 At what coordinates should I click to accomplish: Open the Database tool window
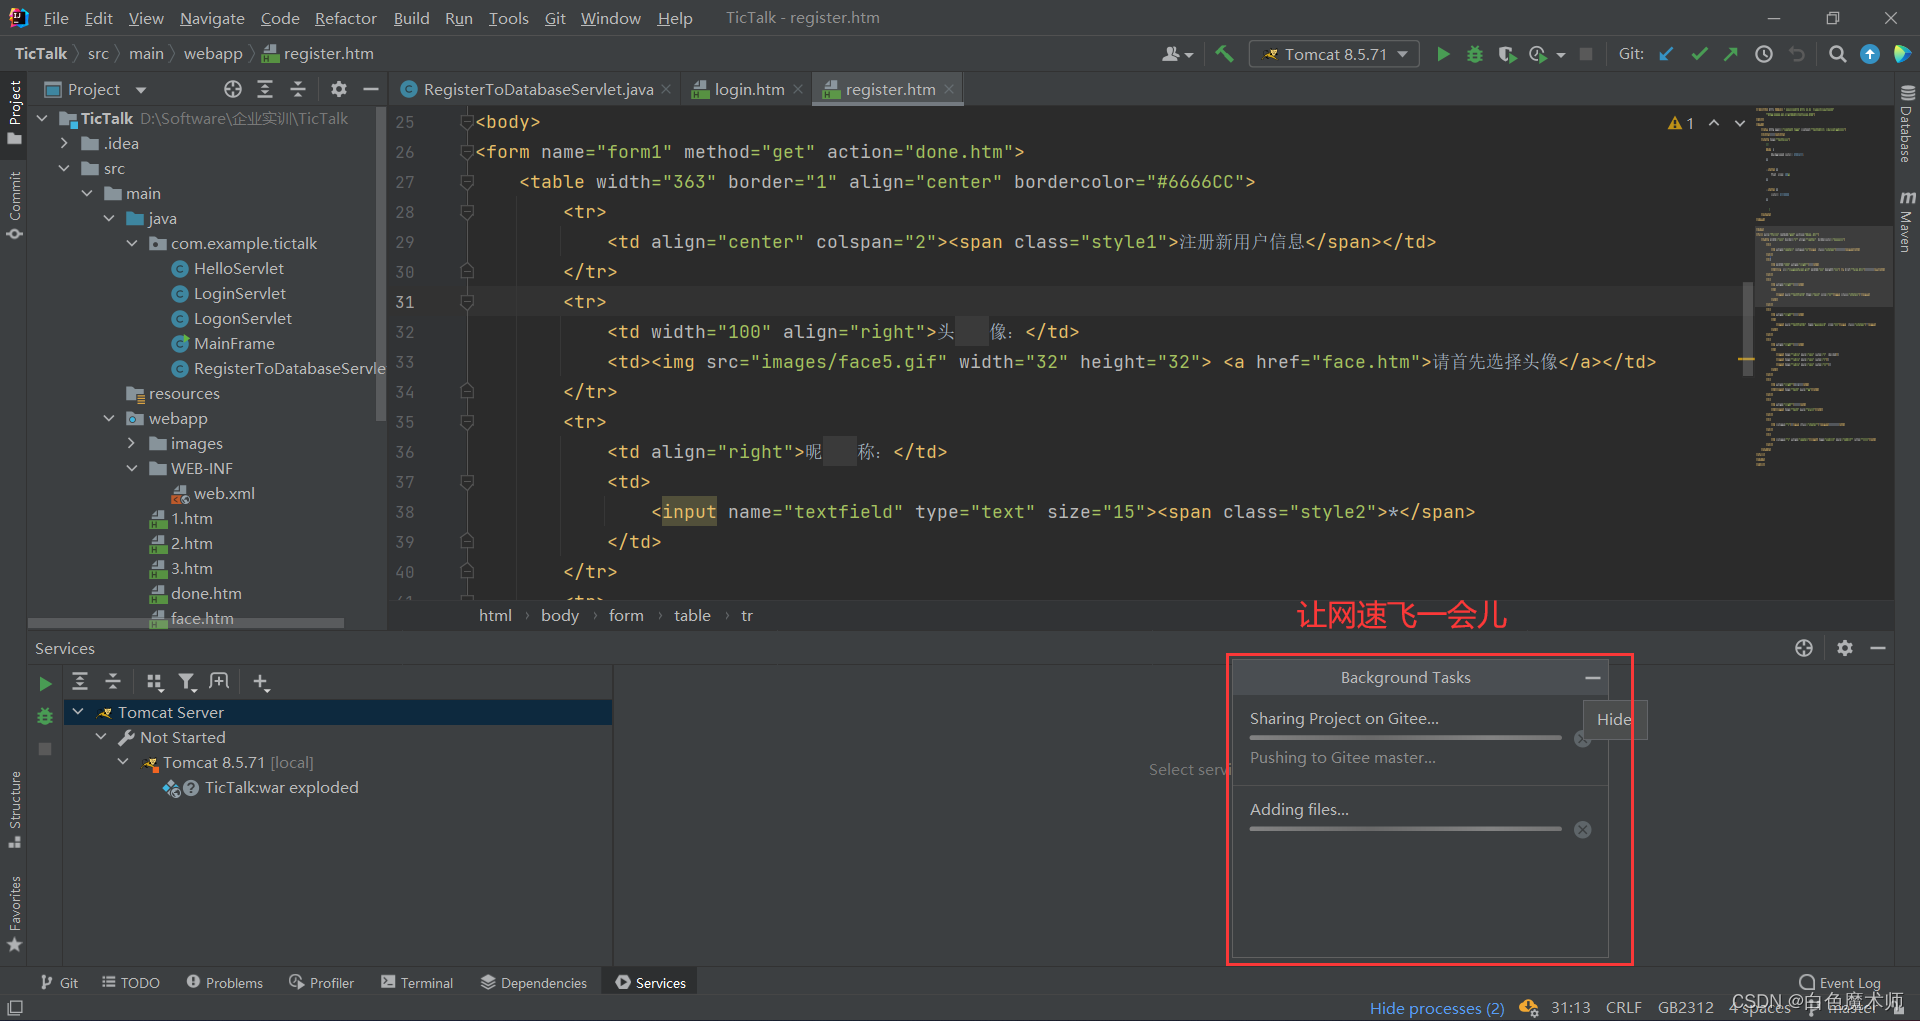[x=1906, y=123]
